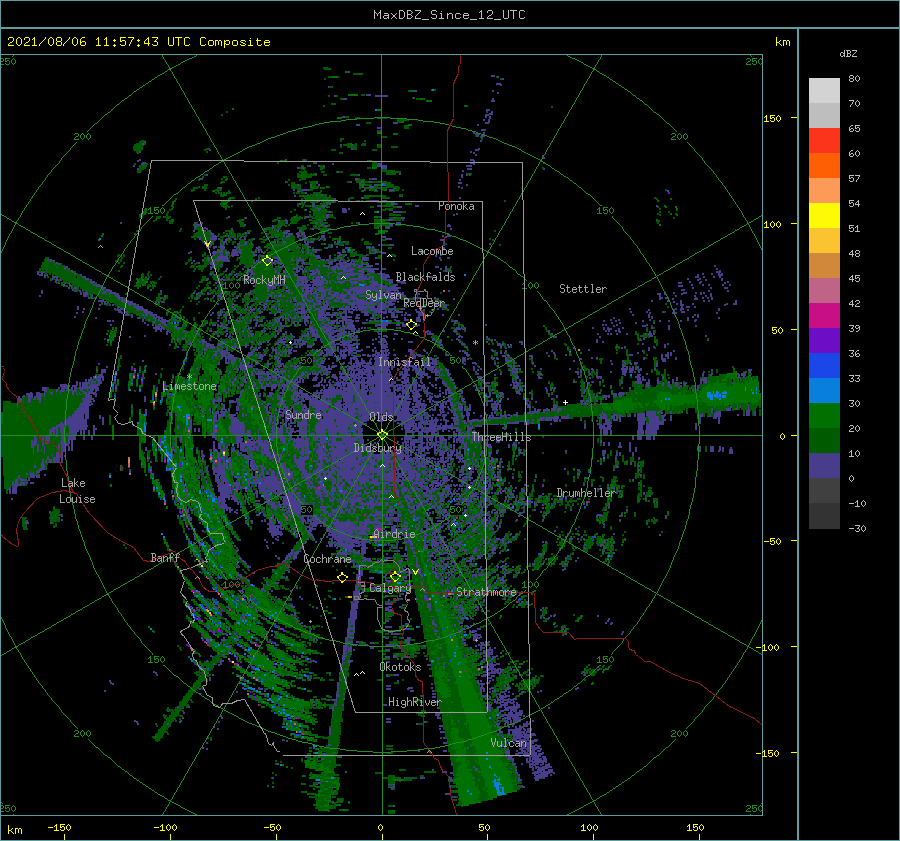The width and height of the screenshot is (900, 841).
Task: Click the Stettler town label
Action: pos(583,289)
